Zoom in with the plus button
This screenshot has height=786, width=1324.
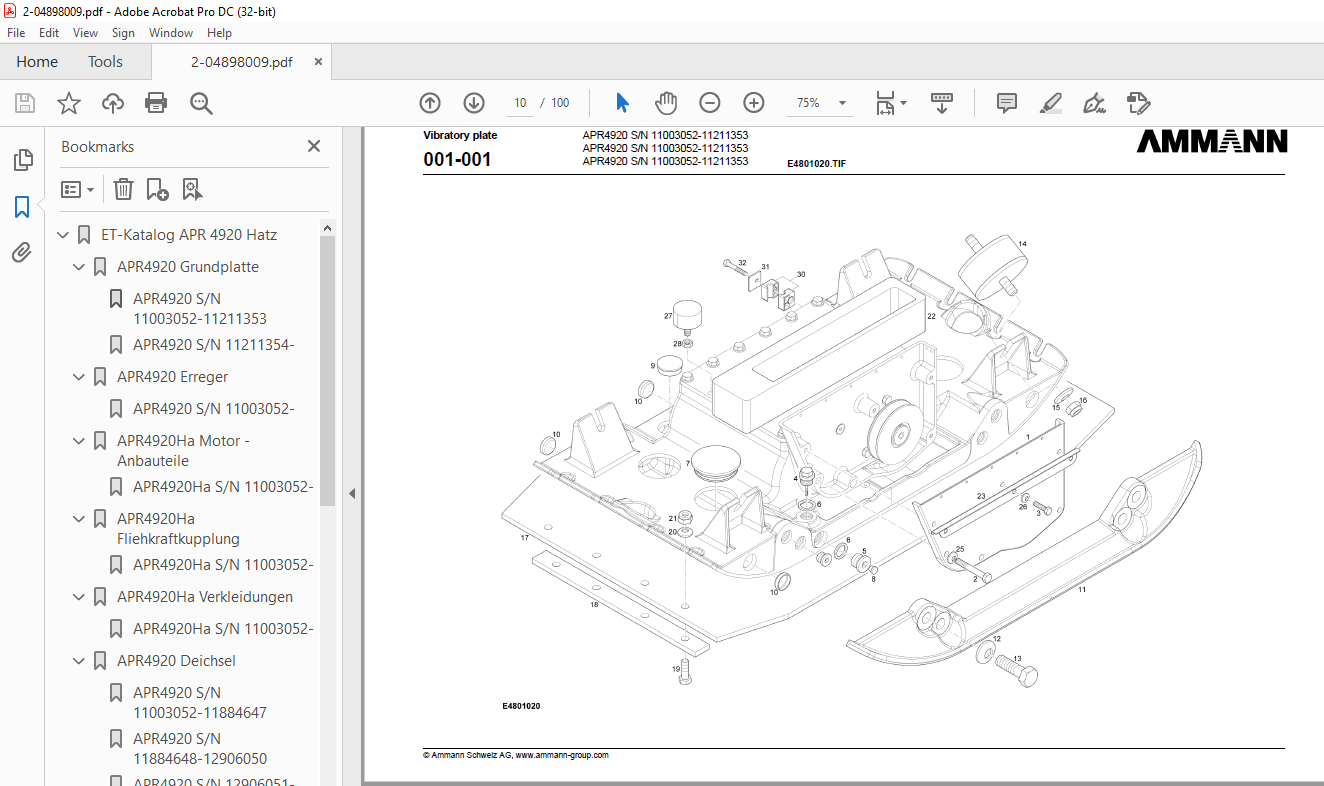[754, 103]
